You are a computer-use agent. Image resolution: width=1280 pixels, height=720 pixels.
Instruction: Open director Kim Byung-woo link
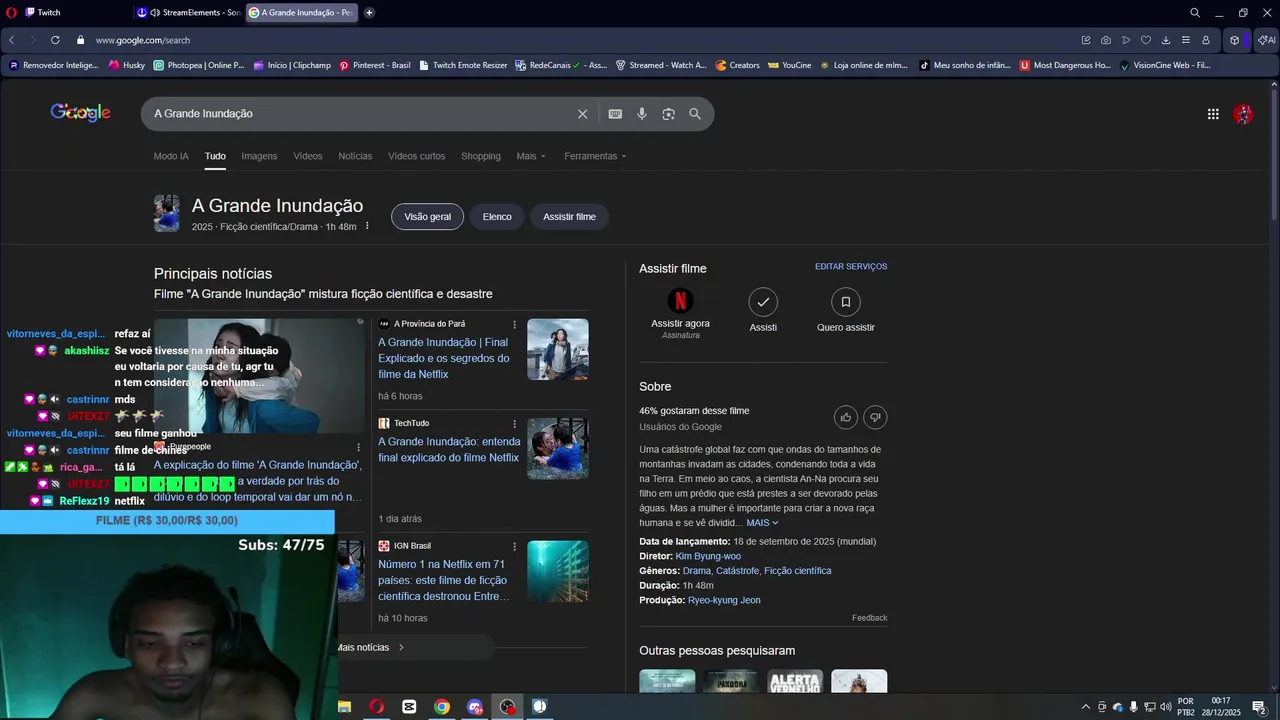(708, 556)
